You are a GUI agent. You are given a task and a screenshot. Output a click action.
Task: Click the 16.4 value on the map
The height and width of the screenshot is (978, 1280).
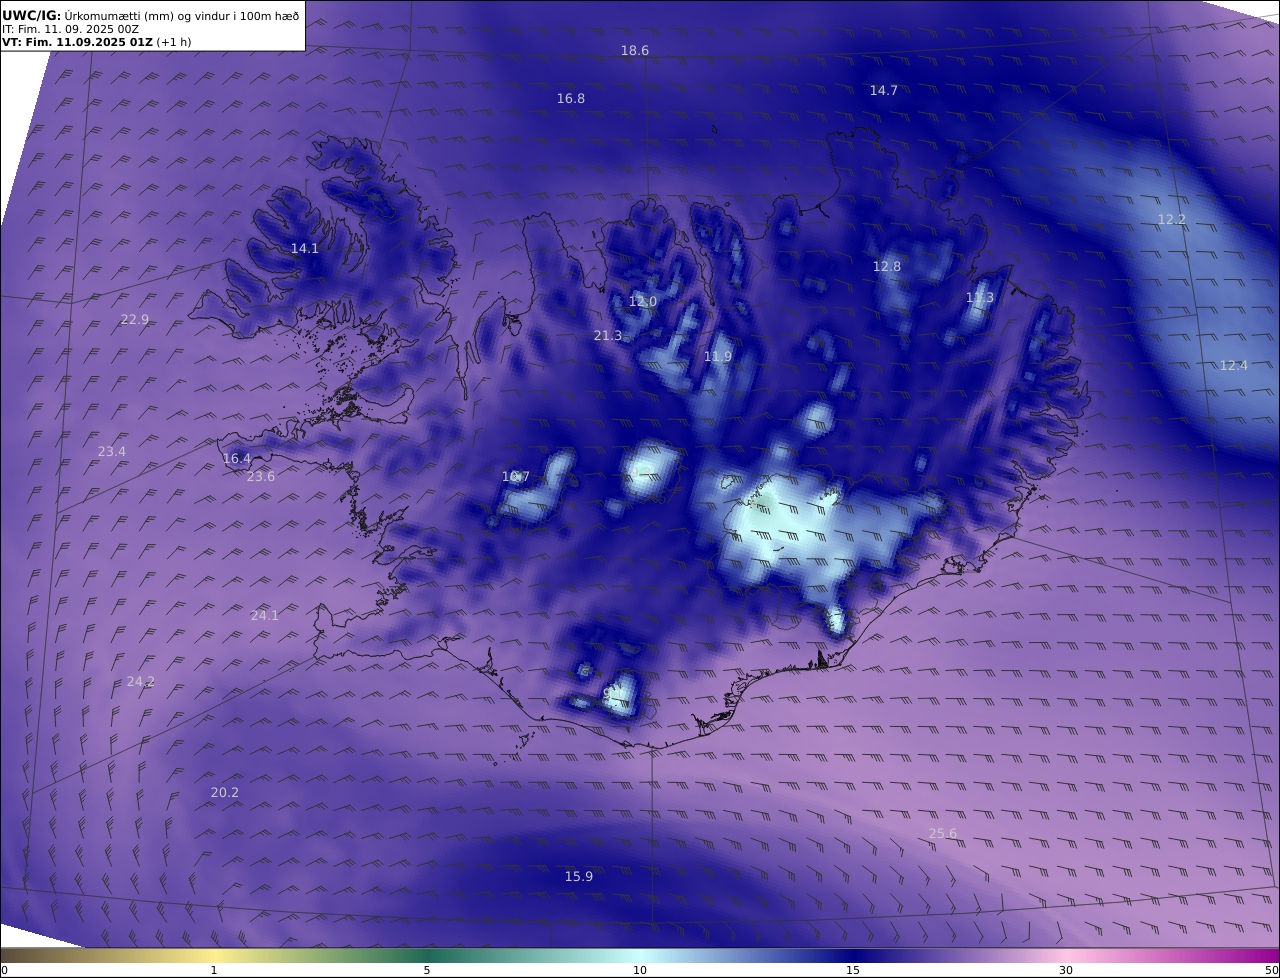click(236, 458)
